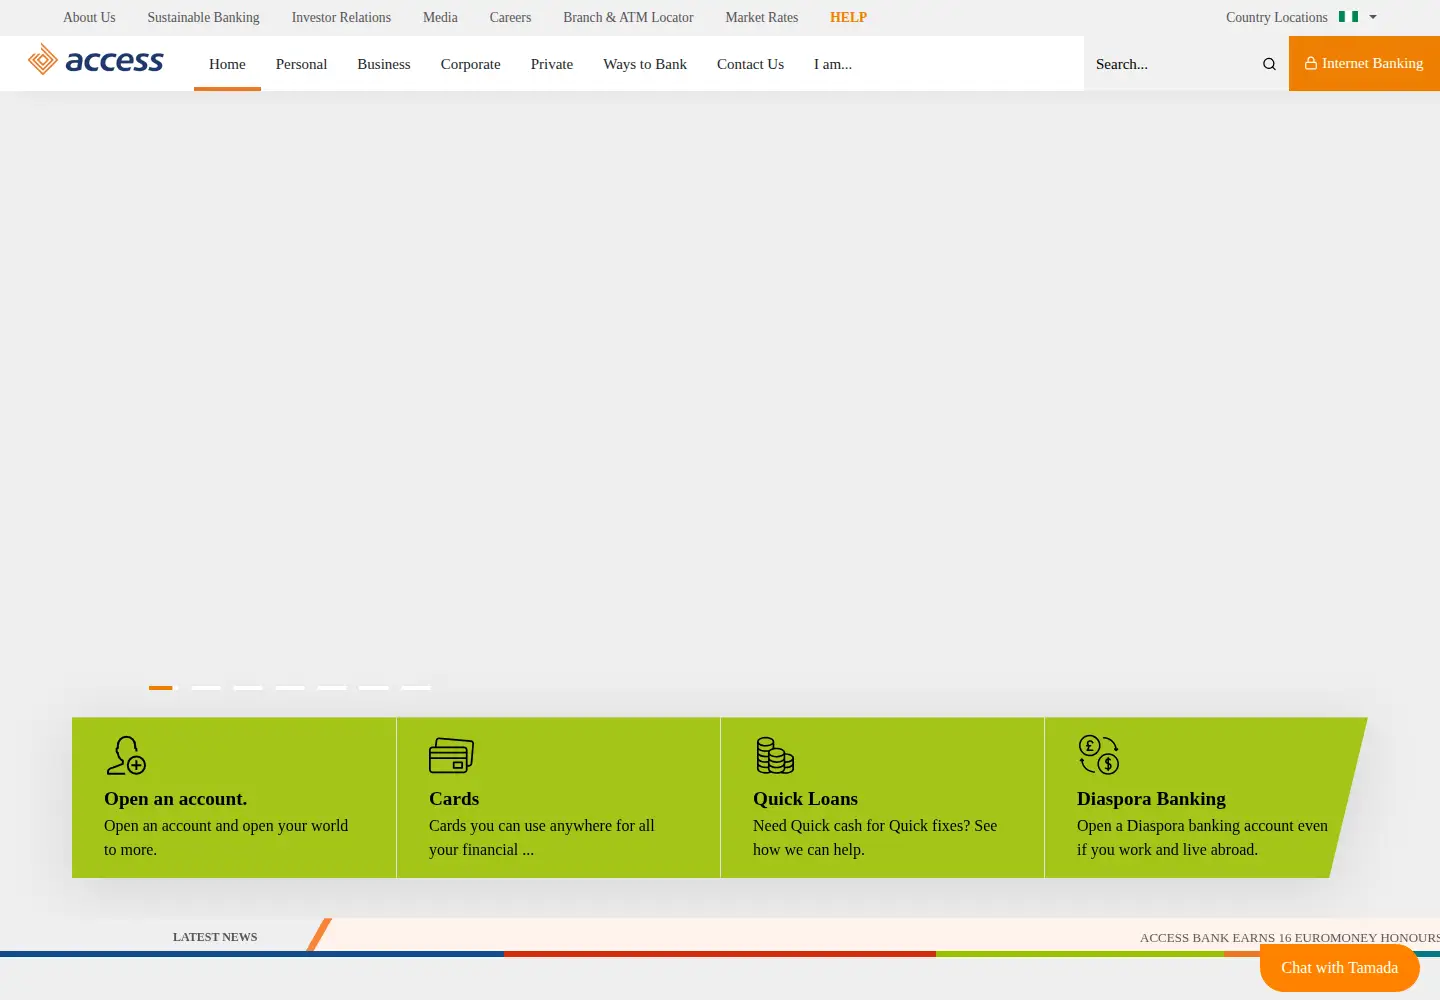Open Chat with Tamada
The height and width of the screenshot is (1000, 1440).
coord(1339,967)
